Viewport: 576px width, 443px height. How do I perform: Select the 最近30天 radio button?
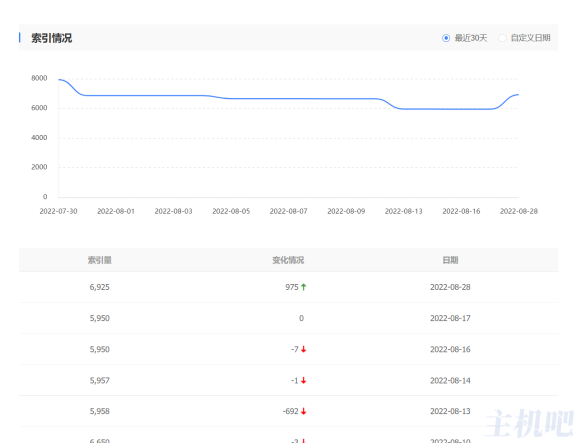[446, 38]
